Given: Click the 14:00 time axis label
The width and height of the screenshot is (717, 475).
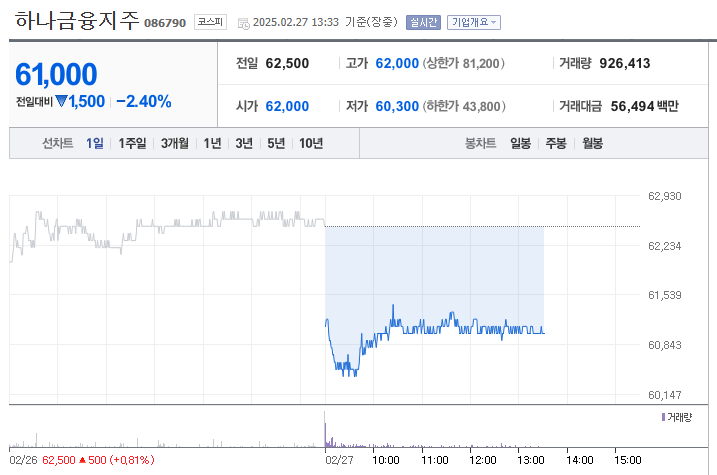Looking at the screenshot, I should (579, 460).
